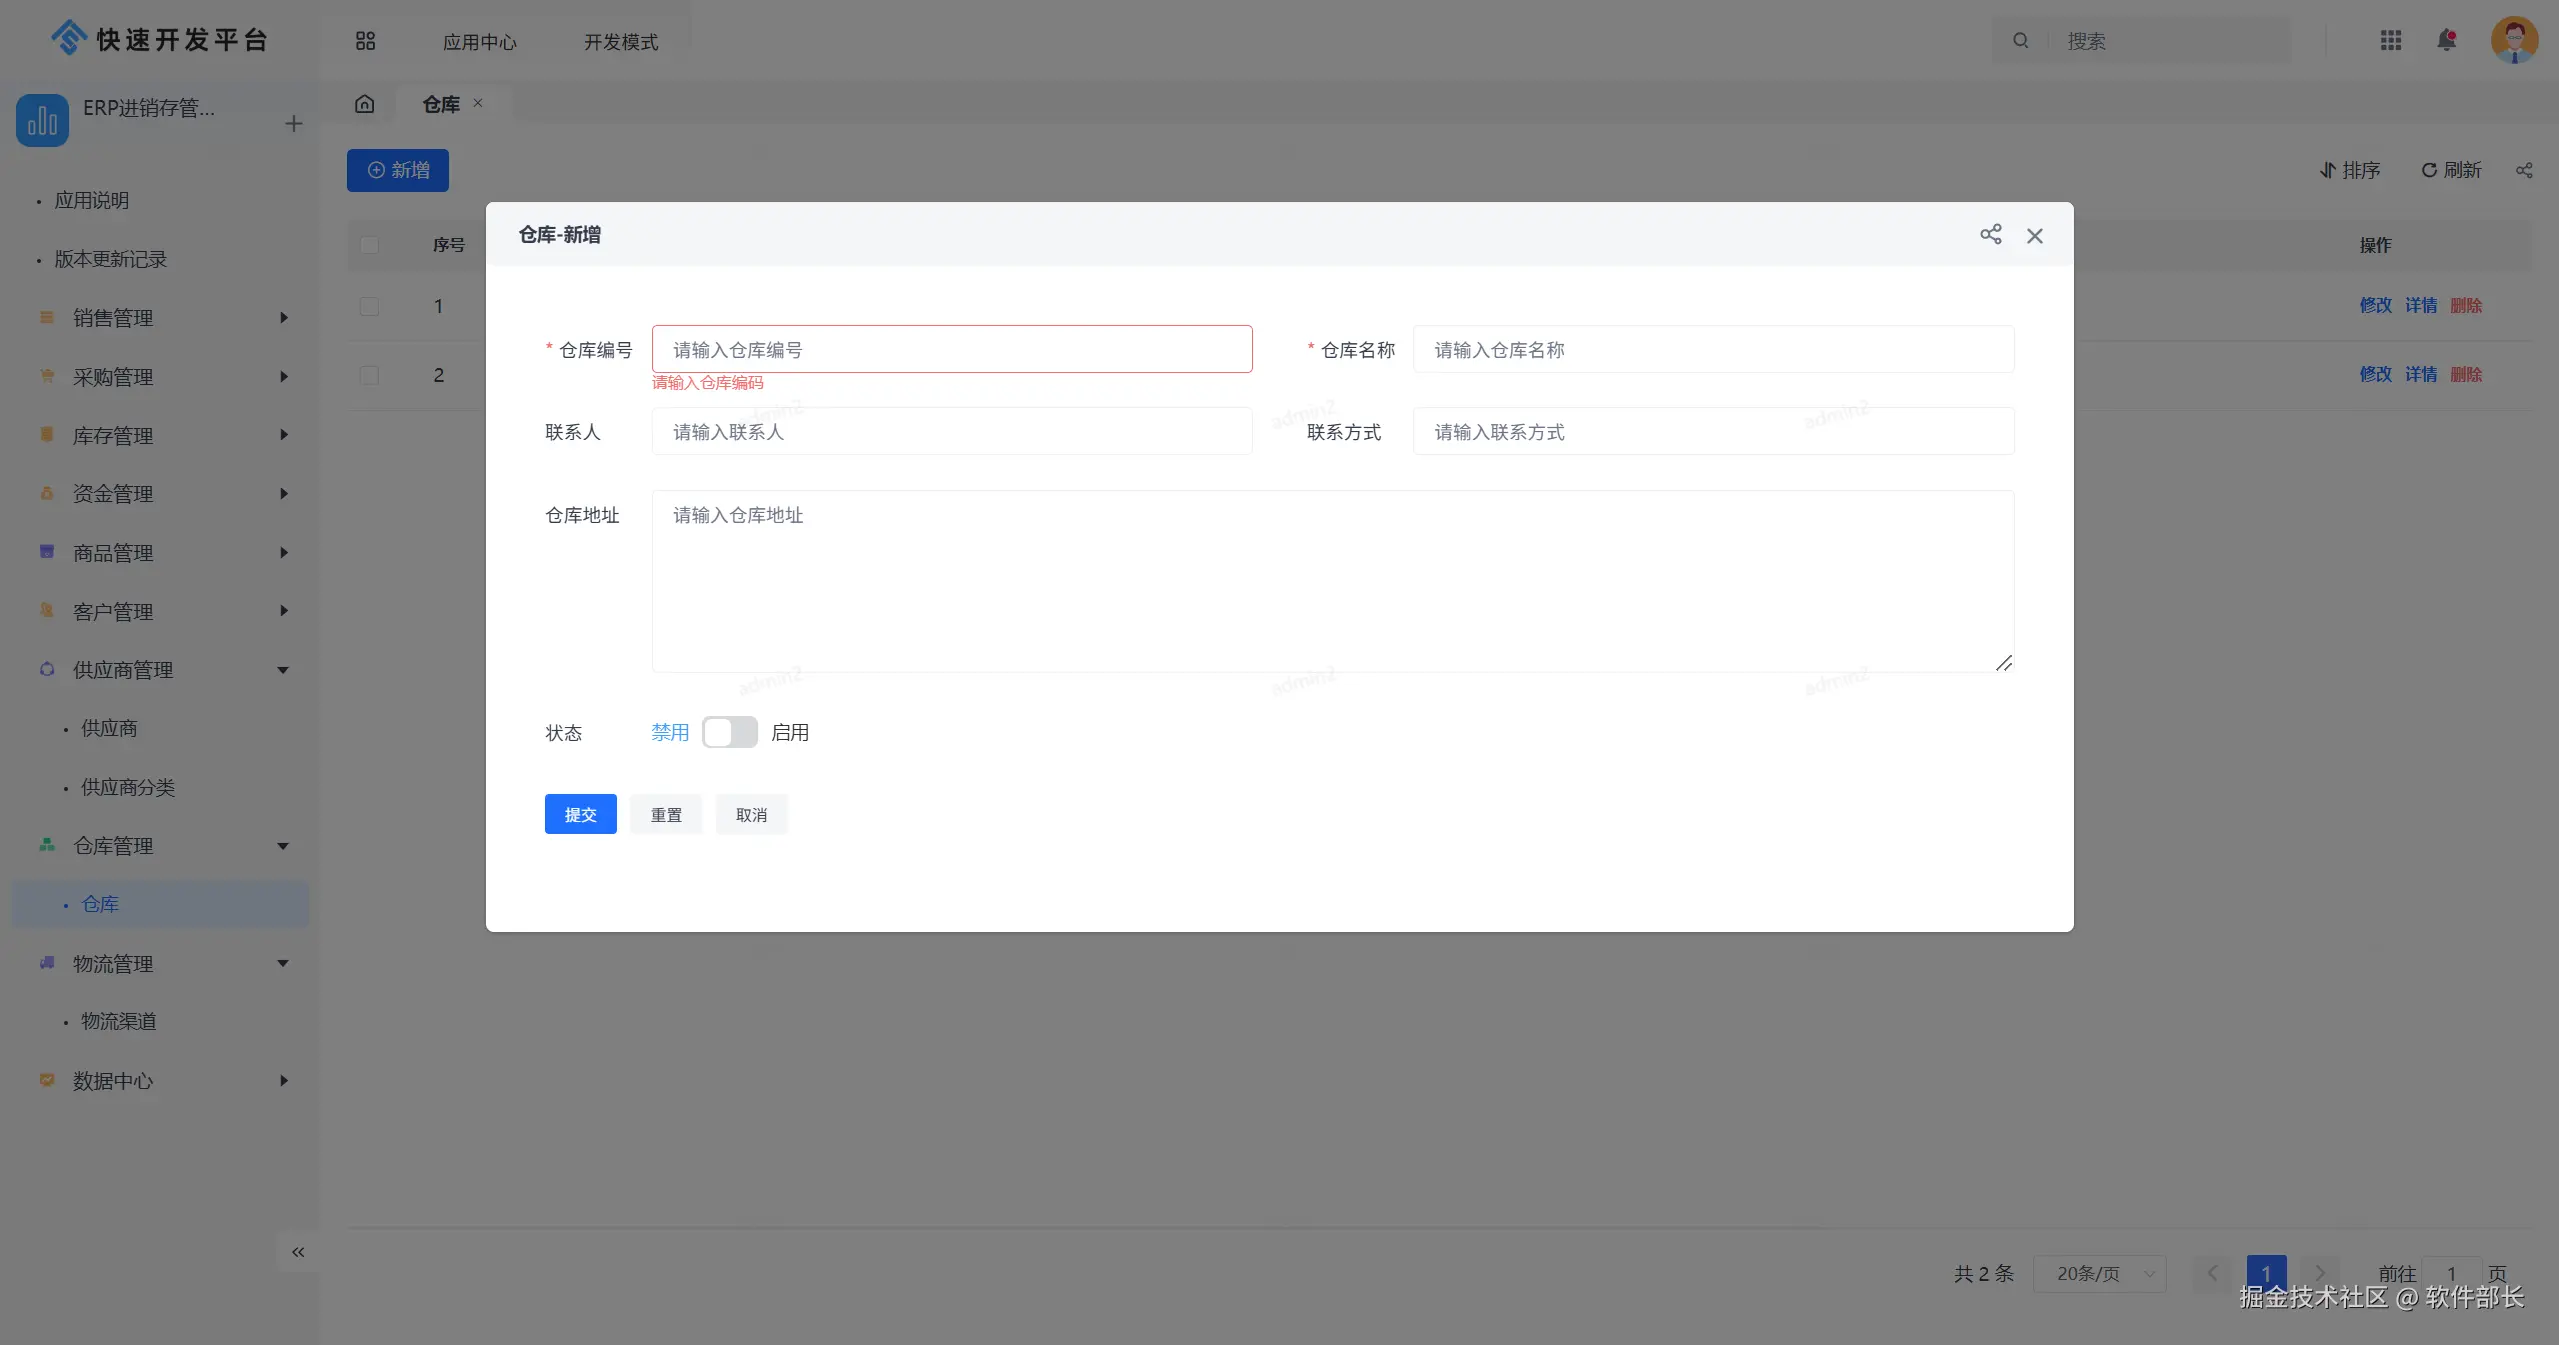This screenshot has height=1345, width=2559.
Task: Tick the select-all header checkbox
Action: [369, 245]
